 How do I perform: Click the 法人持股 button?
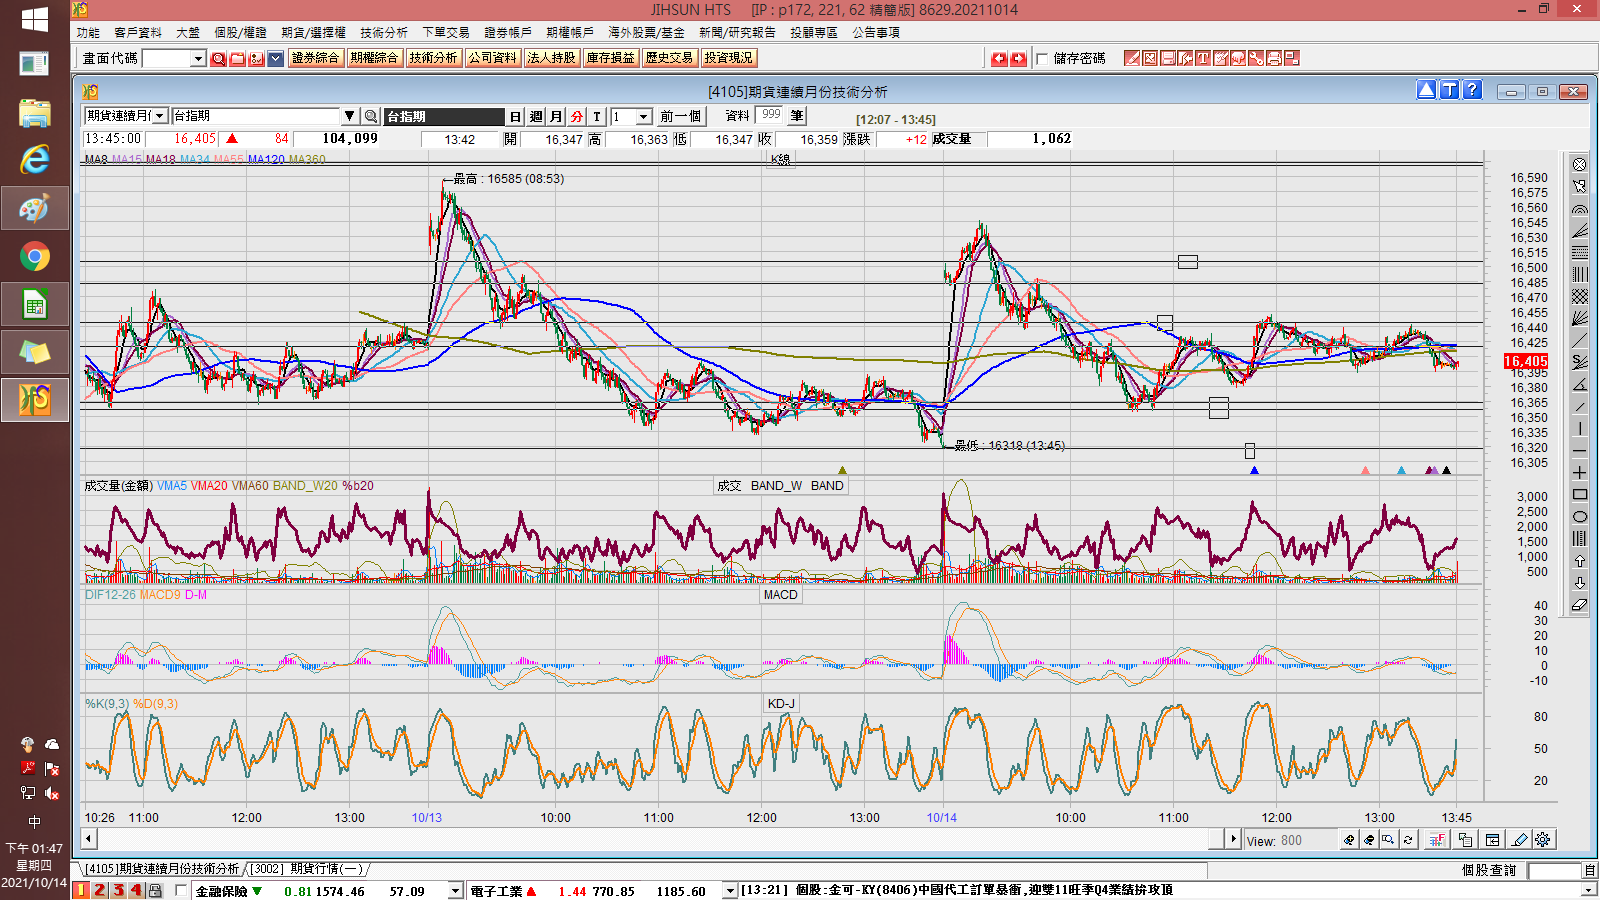(x=551, y=58)
